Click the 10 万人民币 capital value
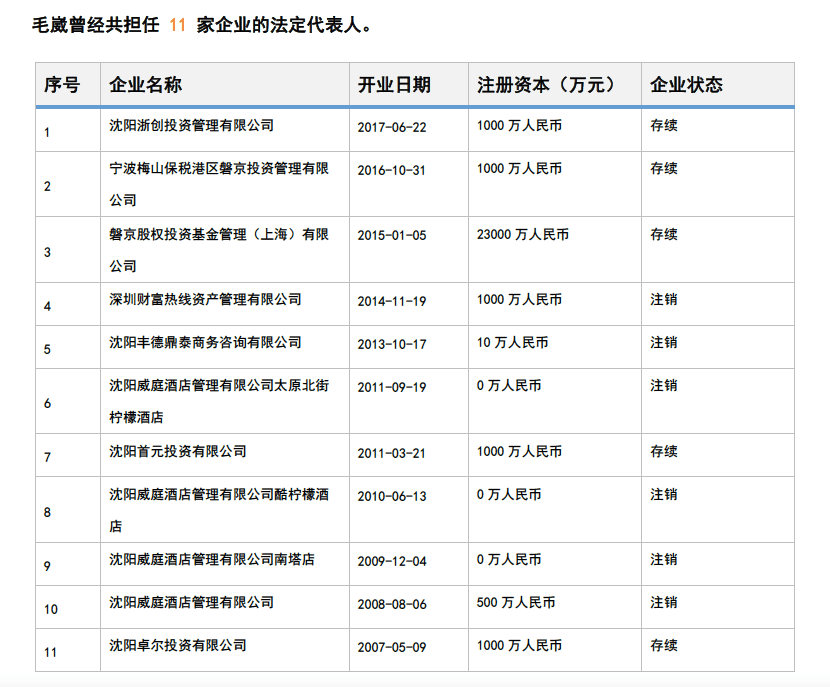 [x=512, y=342]
